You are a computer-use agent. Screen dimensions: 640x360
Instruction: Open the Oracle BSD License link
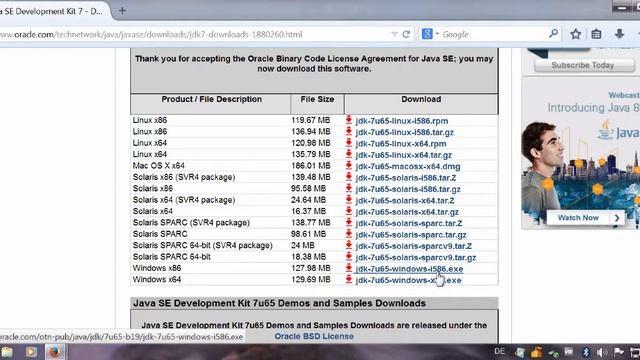tap(314, 336)
